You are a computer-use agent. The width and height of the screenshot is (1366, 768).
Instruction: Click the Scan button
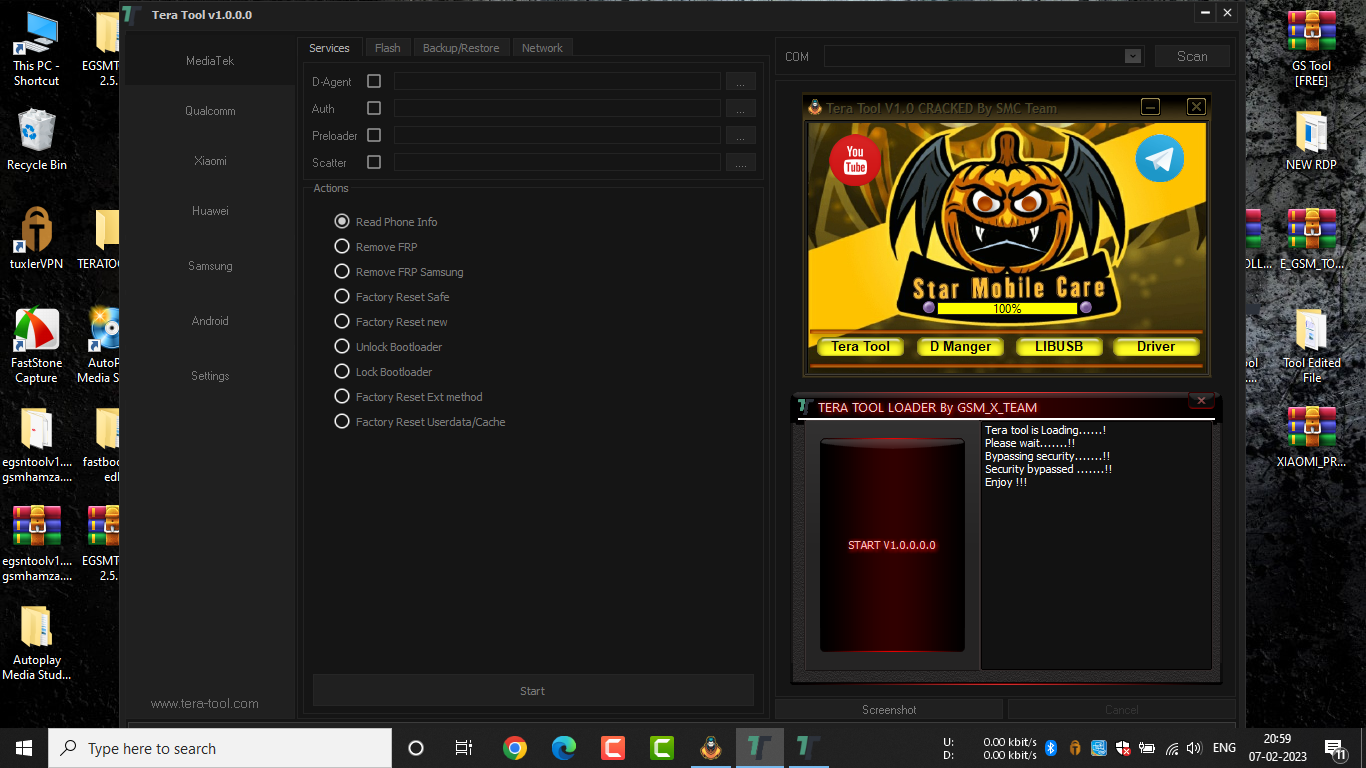[1192, 56]
